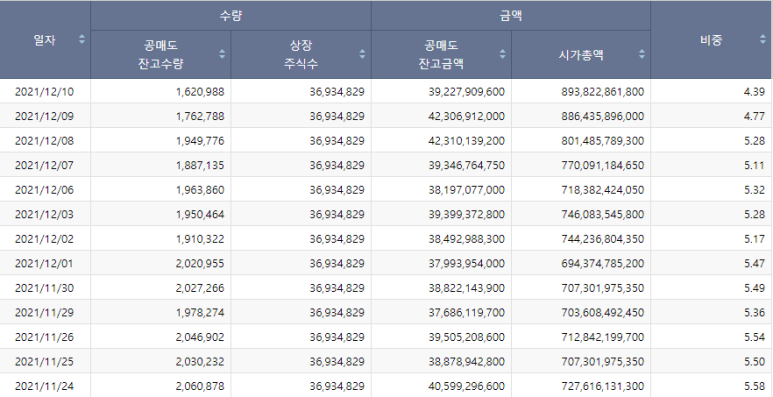Click short balance quantity 1,949,776
The height and width of the screenshot is (397, 773).
point(200,141)
